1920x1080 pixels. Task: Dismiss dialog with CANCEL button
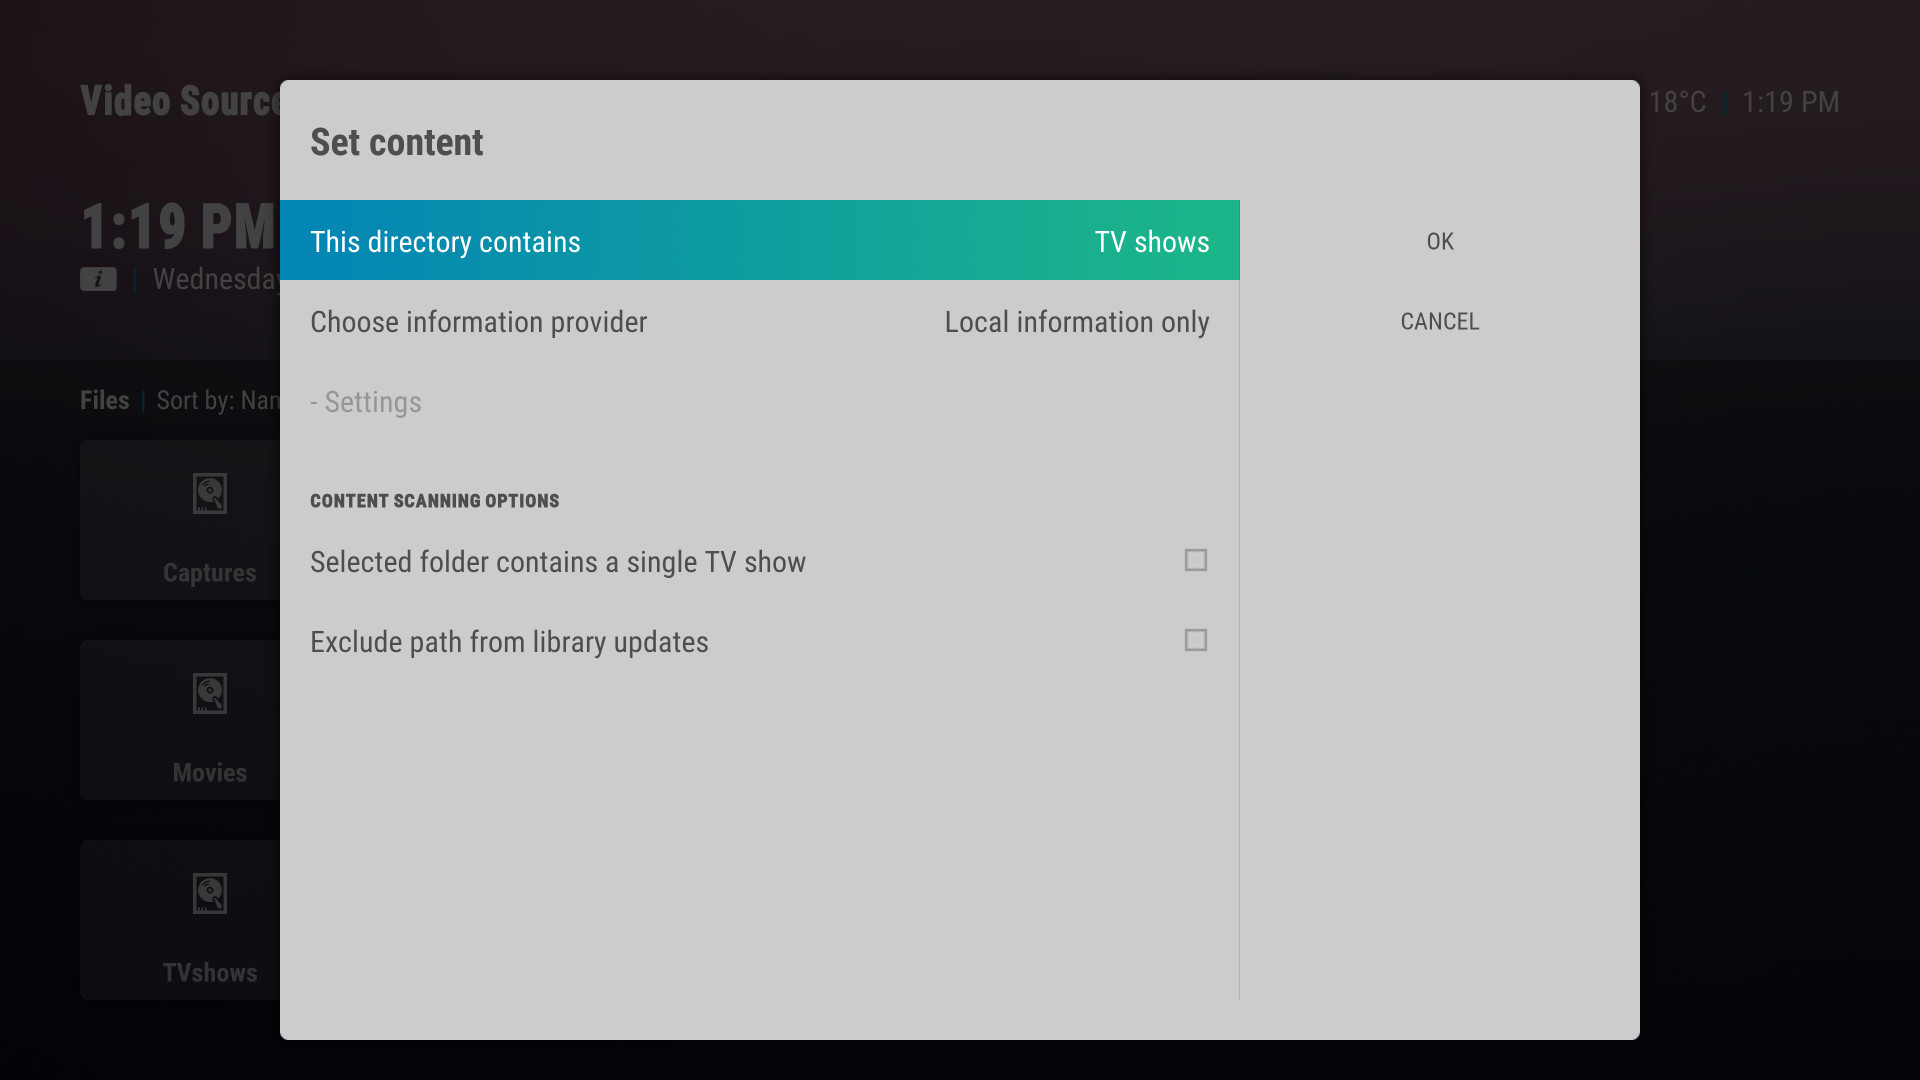pyautogui.click(x=1440, y=321)
